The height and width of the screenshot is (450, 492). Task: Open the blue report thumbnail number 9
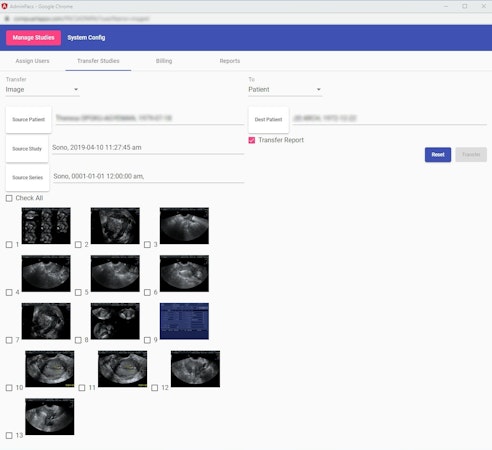tap(184, 321)
